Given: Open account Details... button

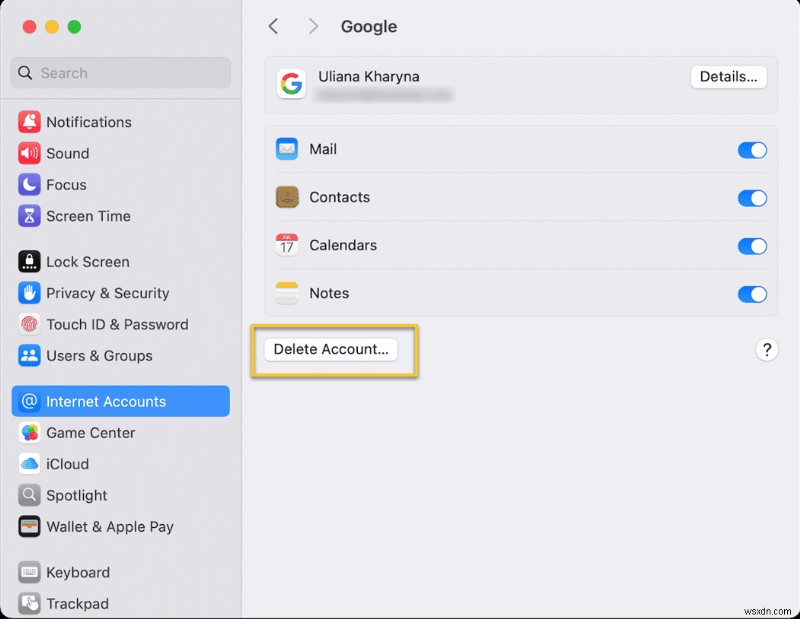Looking at the screenshot, I should [x=729, y=77].
